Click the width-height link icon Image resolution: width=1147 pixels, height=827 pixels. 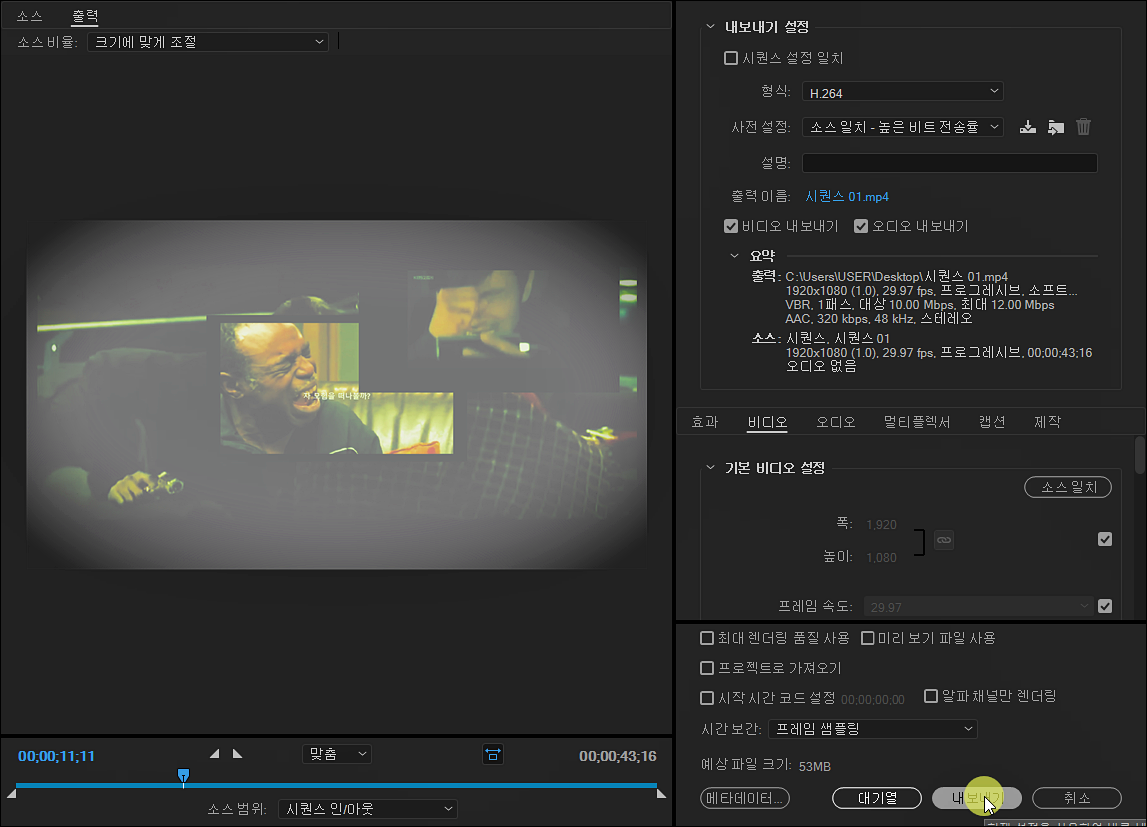tap(944, 540)
